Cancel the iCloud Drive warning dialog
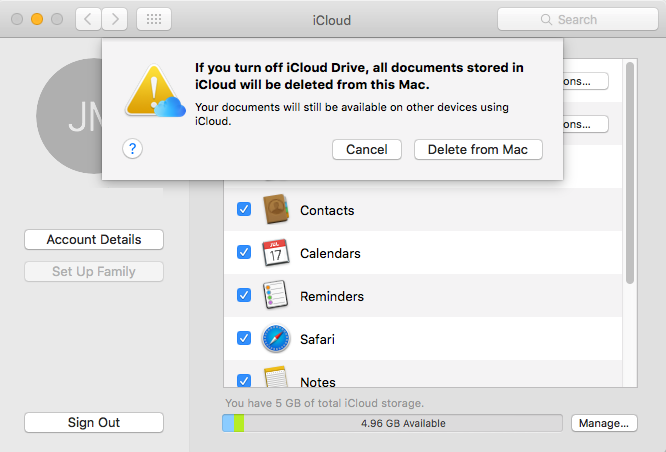Viewport: 666px width, 452px height. click(367, 150)
